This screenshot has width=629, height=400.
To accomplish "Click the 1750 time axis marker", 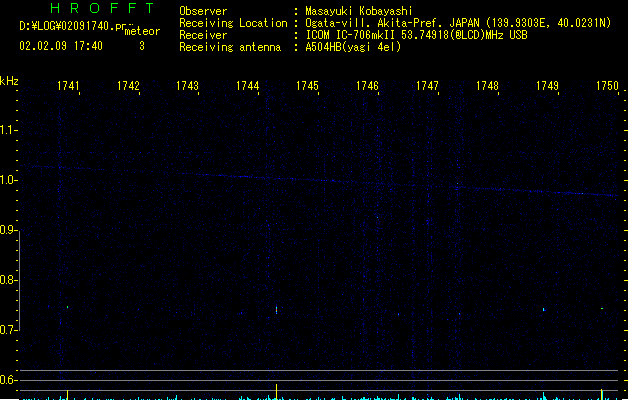I will click(607, 86).
